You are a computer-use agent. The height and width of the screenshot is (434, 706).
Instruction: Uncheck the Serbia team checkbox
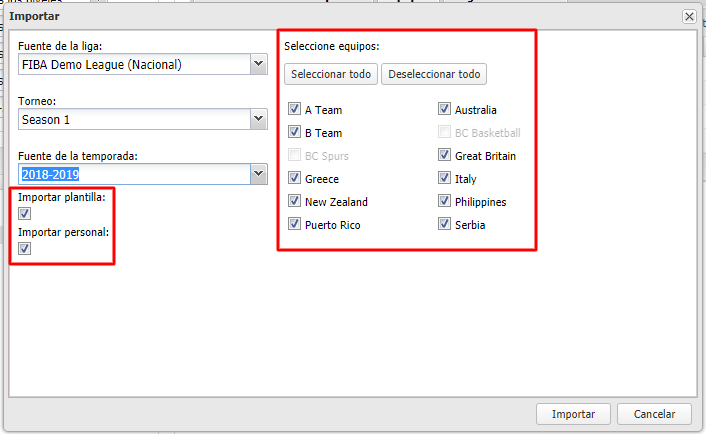[x=445, y=225]
